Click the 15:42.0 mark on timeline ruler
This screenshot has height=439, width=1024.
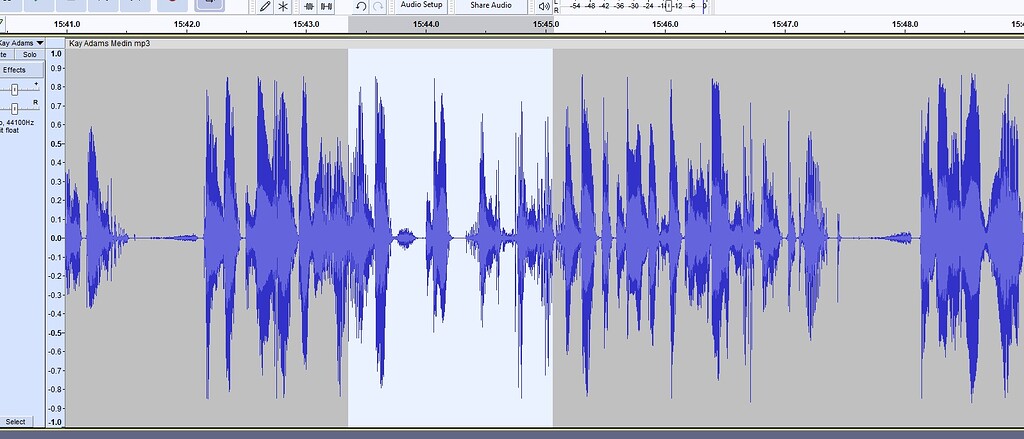[x=187, y=24]
